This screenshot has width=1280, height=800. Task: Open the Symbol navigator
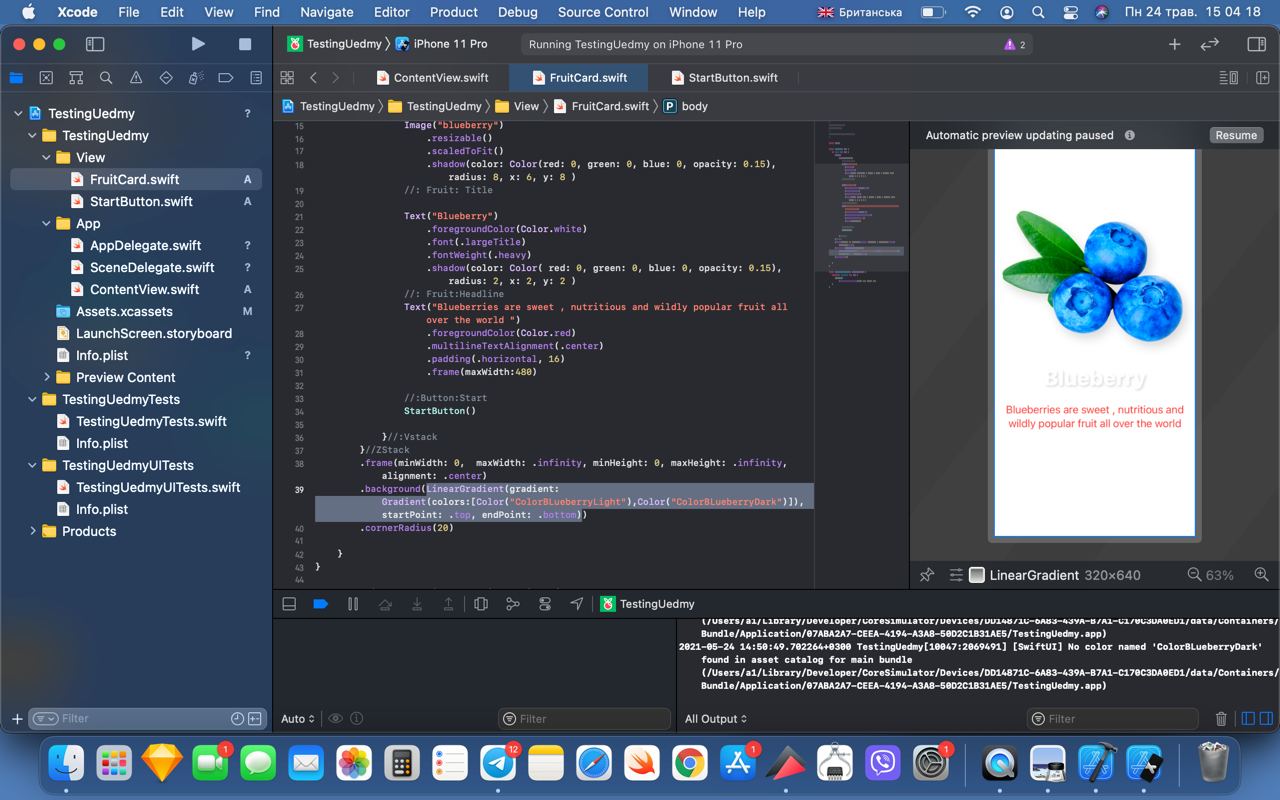[76, 78]
